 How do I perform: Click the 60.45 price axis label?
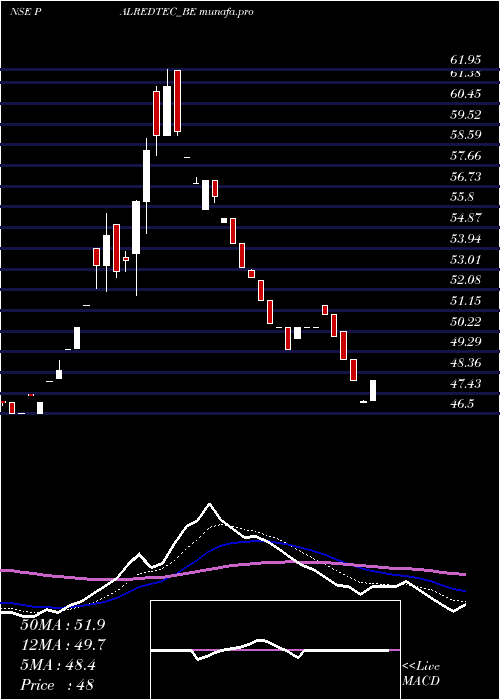point(465,94)
